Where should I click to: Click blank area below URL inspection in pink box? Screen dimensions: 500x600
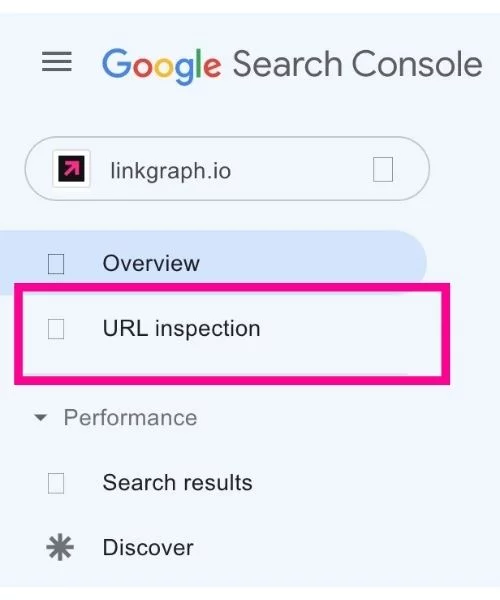click(232, 360)
